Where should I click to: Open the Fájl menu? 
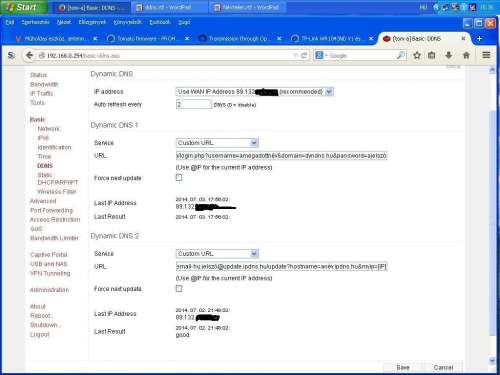pyautogui.click(x=10, y=22)
